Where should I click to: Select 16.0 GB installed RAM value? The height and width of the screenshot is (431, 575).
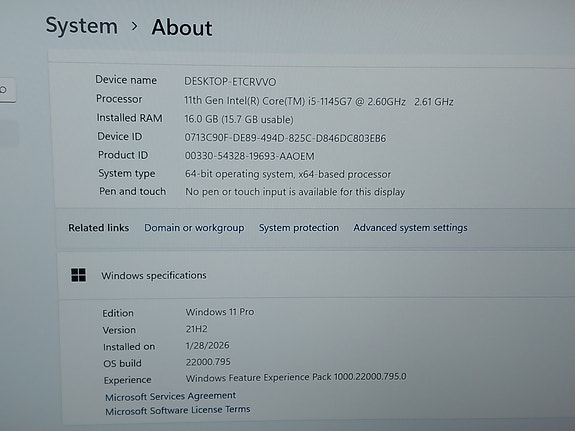(x=239, y=119)
